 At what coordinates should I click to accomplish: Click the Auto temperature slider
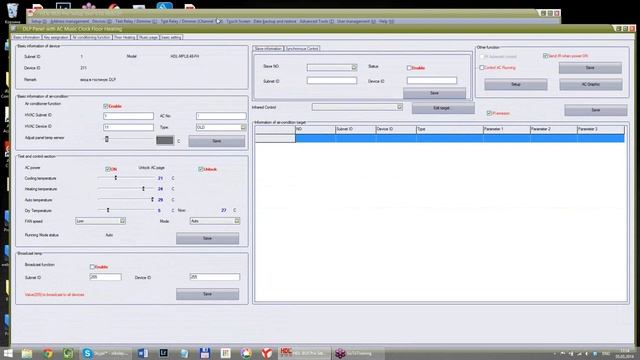click(x=127, y=200)
